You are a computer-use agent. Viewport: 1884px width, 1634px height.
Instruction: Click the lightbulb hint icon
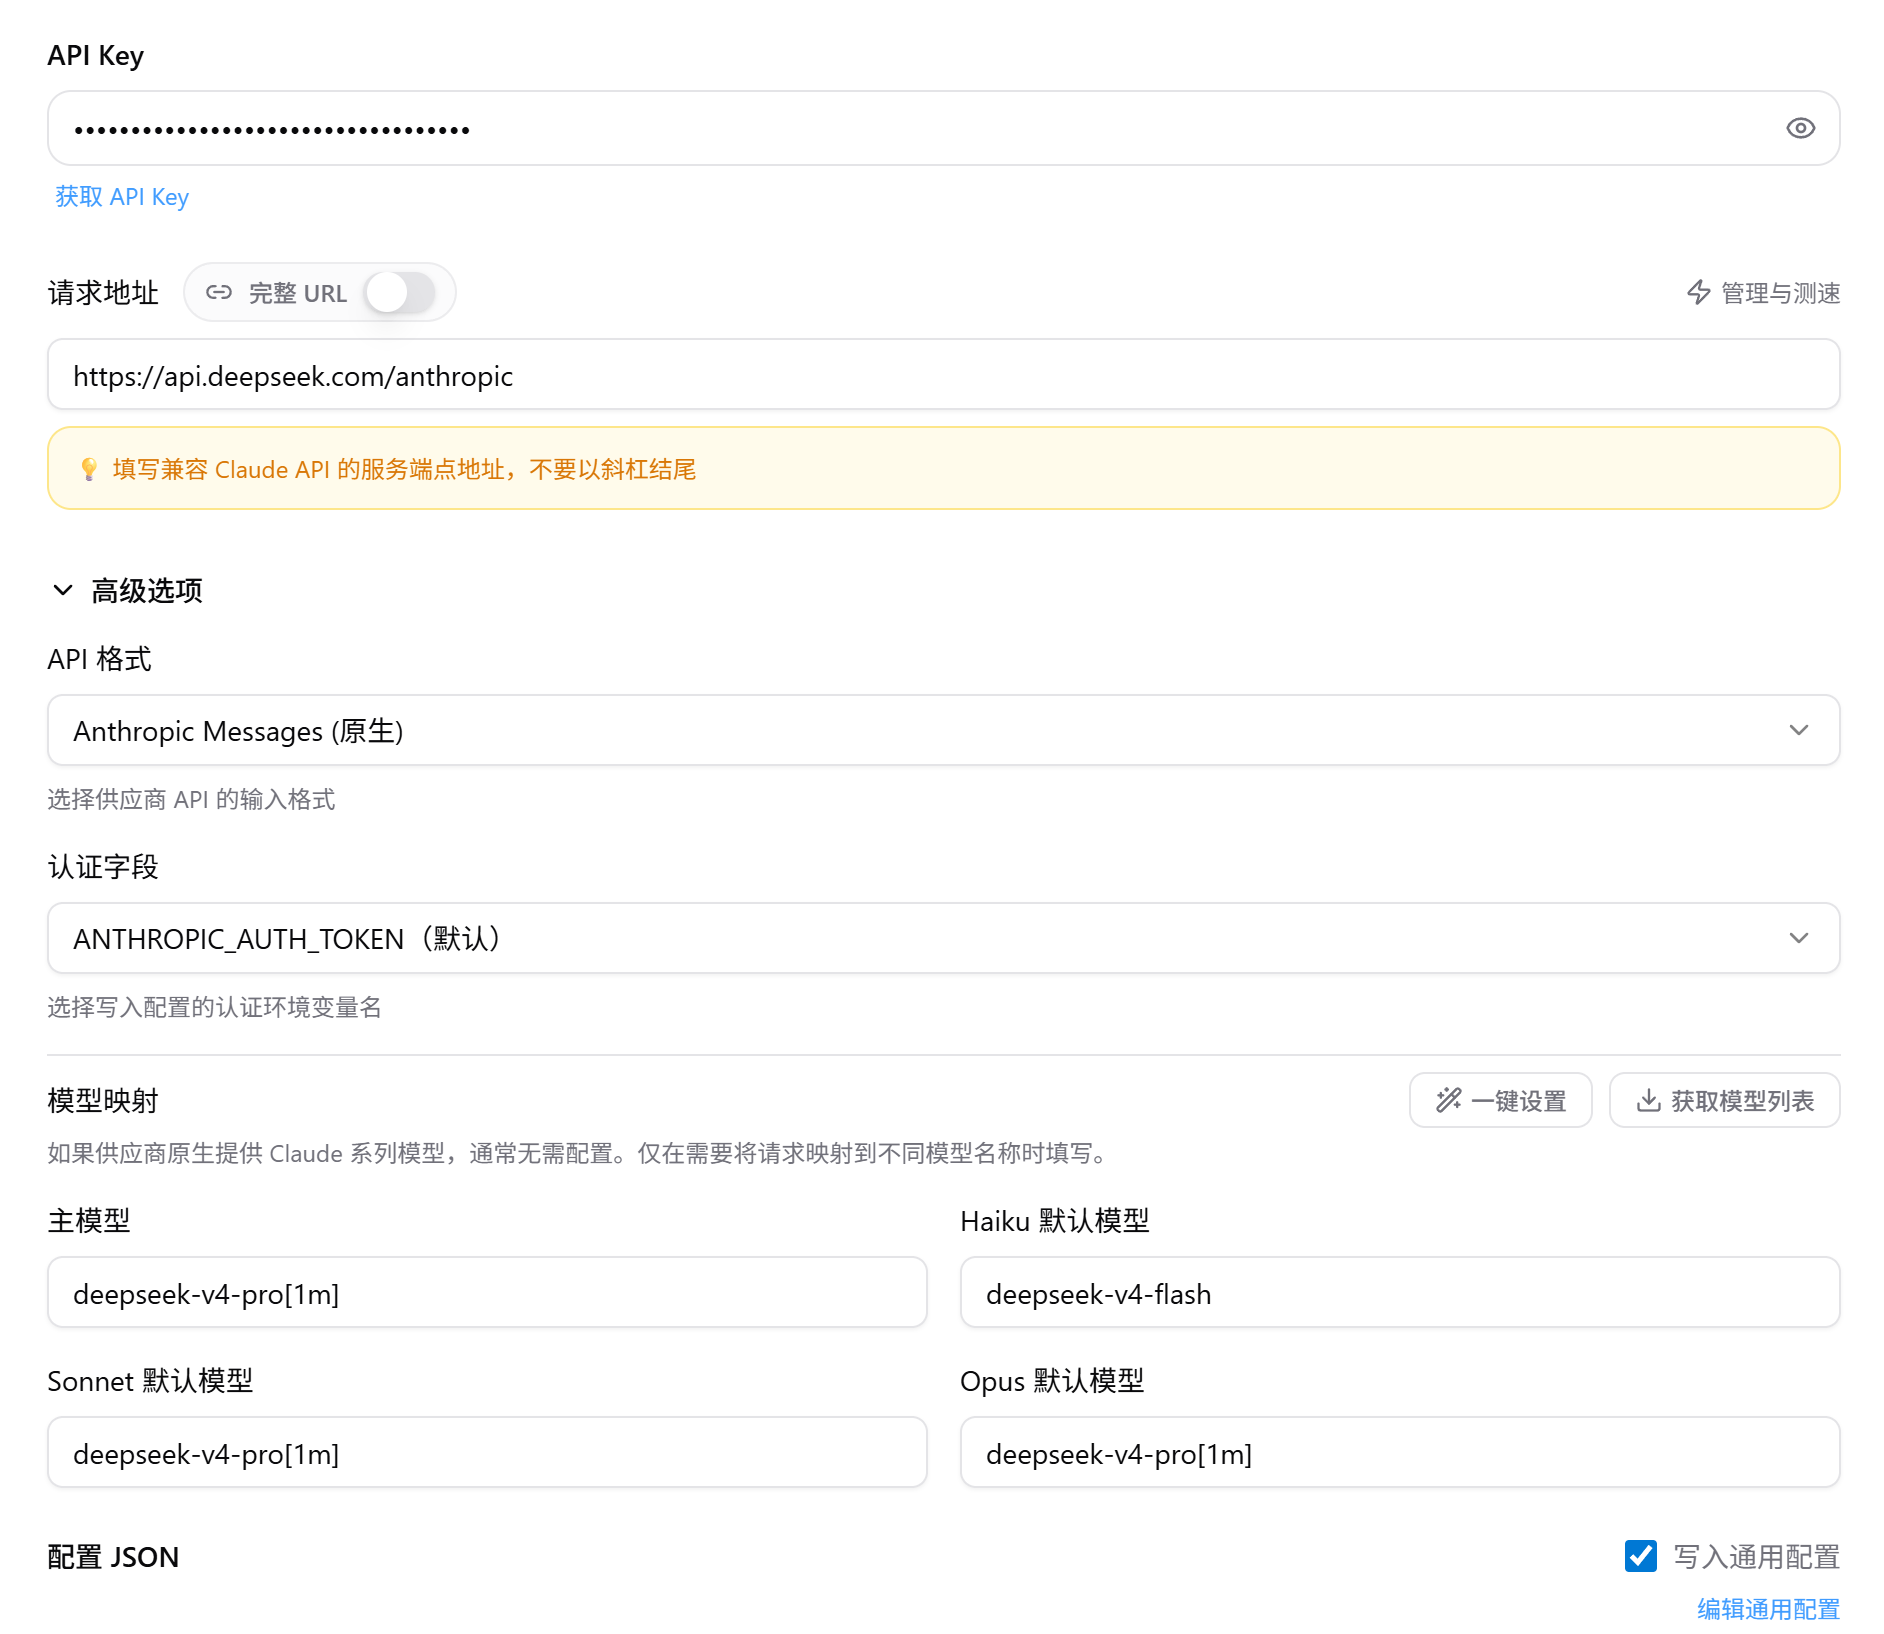click(89, 469)
